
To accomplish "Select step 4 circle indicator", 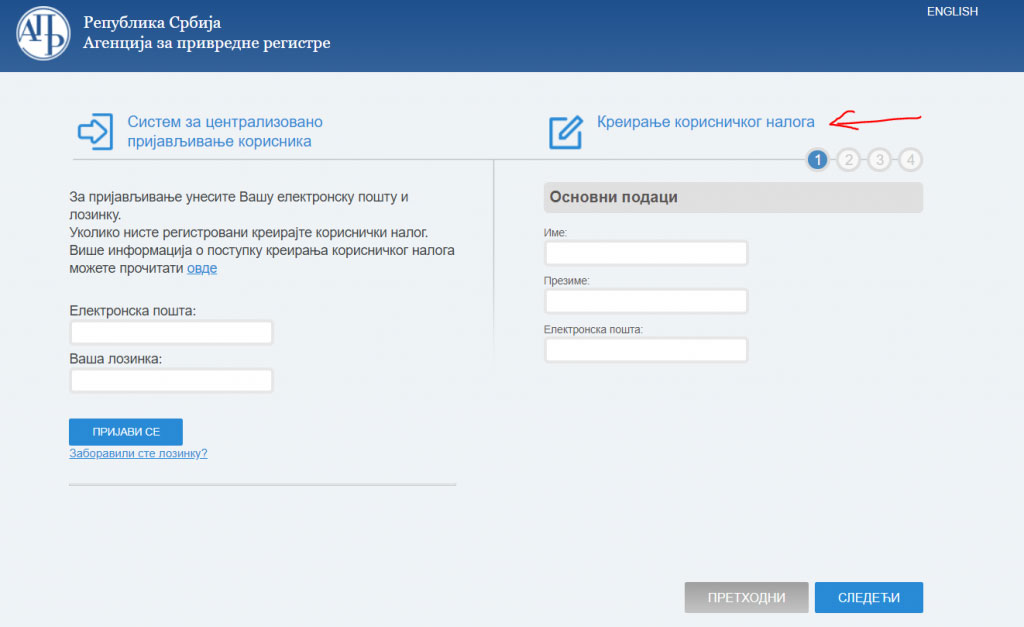I will pyautogui.click(x=910, y=160).
